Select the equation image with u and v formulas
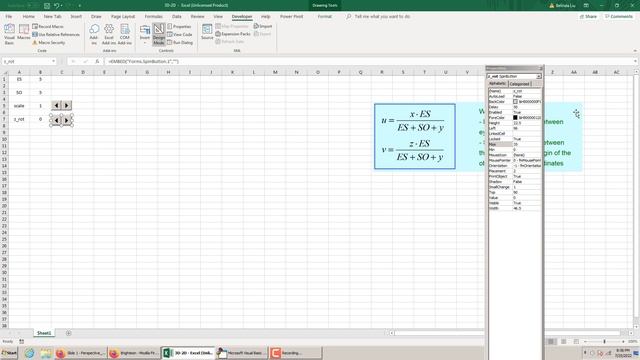Image resolution: width=640 pixels, height=360 pixels. (415, 136)
